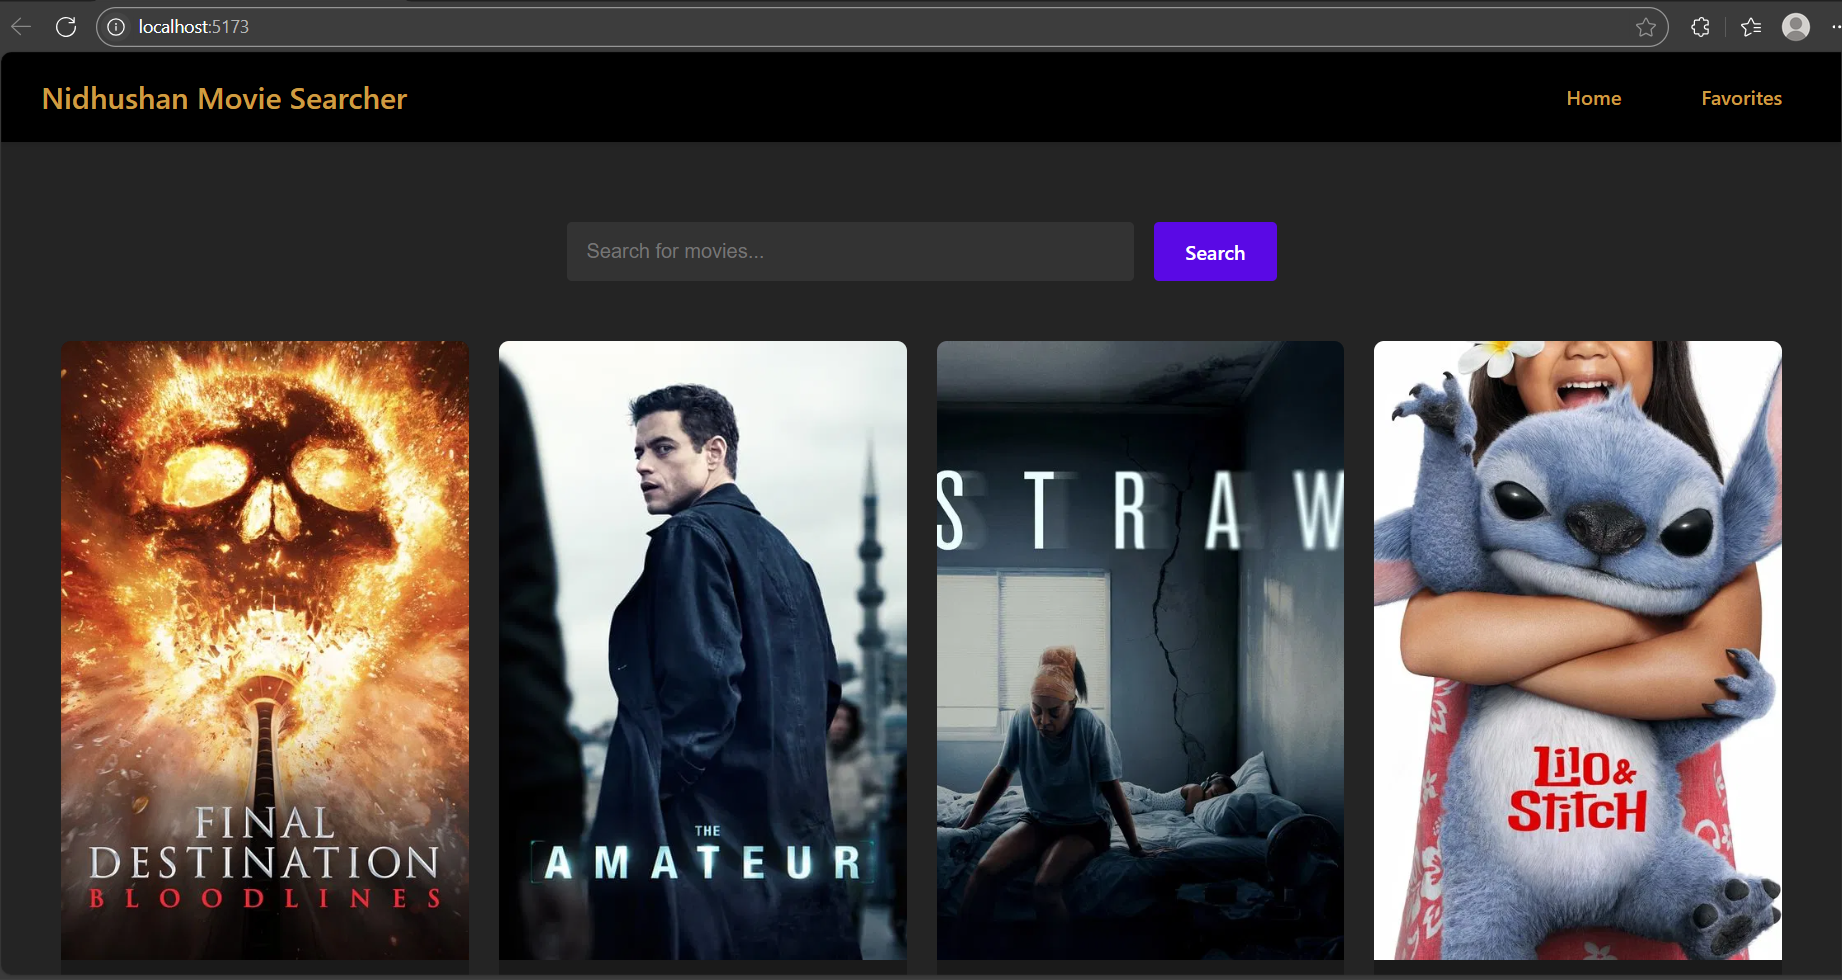Select the localhost:5173 address bar

(x=882, y=27)
